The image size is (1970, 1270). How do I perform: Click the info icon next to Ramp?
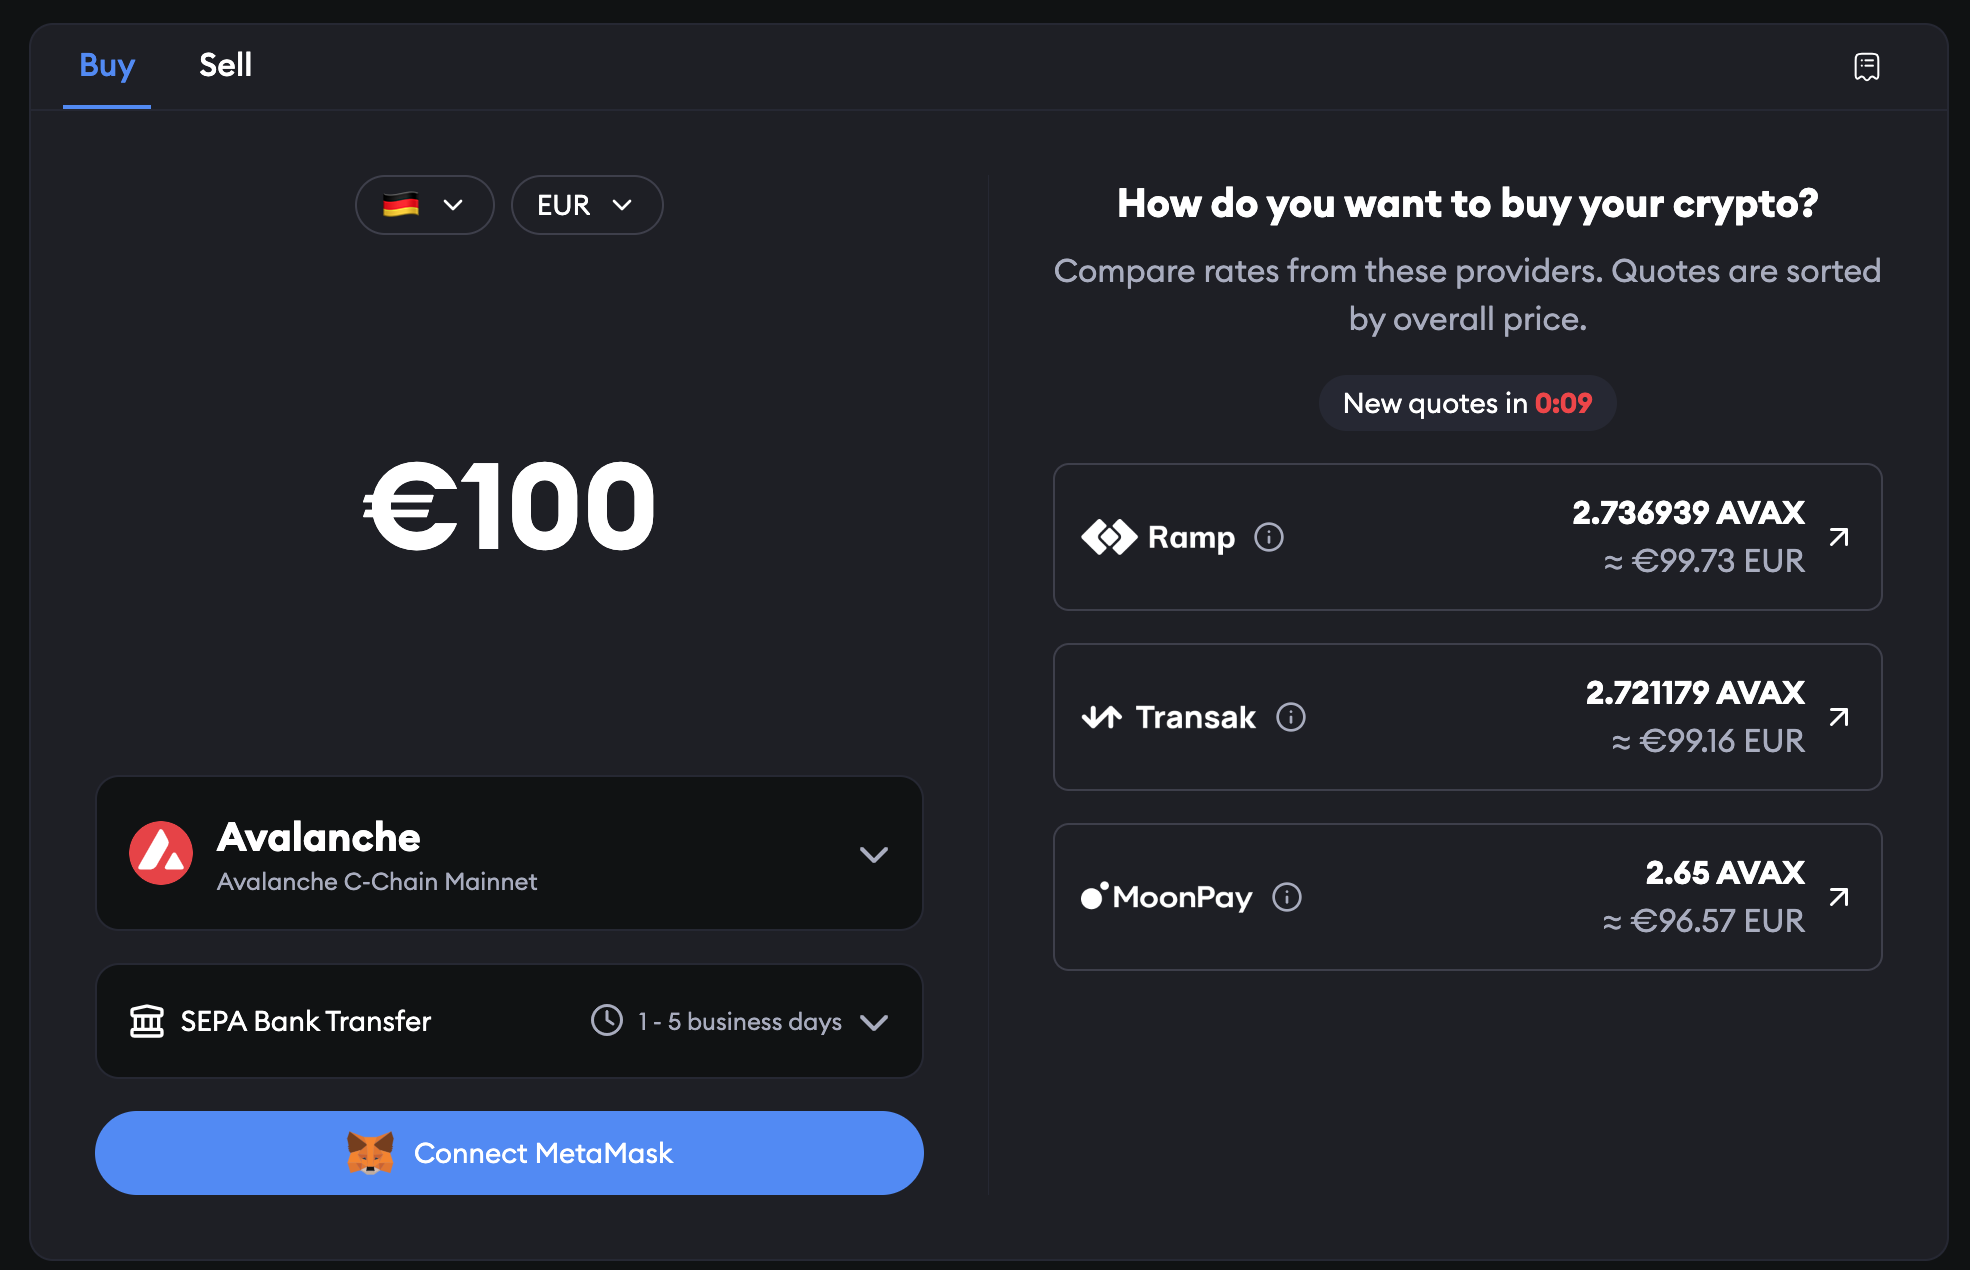tap(1269, 537)
